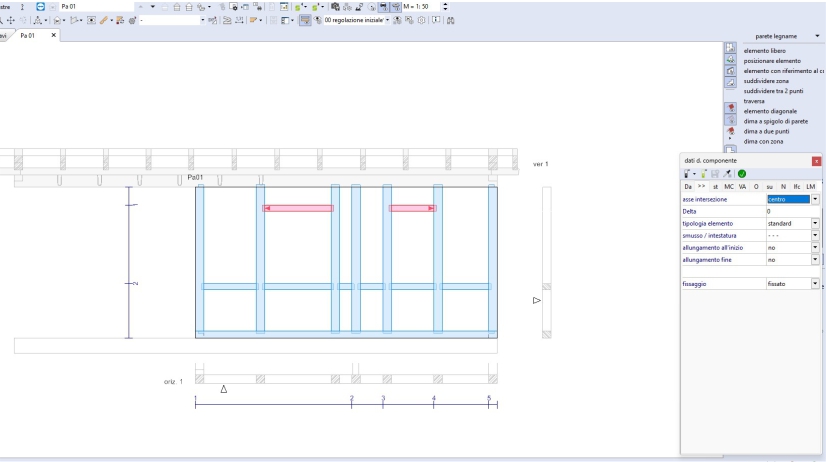Switch to the MC tab
The width and height of the screenshot is (826, 462).
[x=728, y=187]
